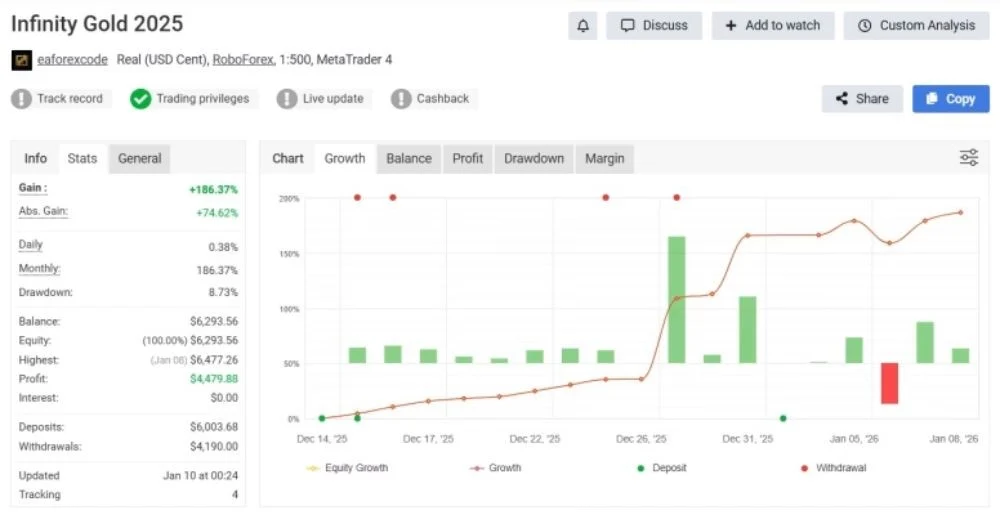Select the General info tab
This screenshot has width=1000, height=513.
140,159
